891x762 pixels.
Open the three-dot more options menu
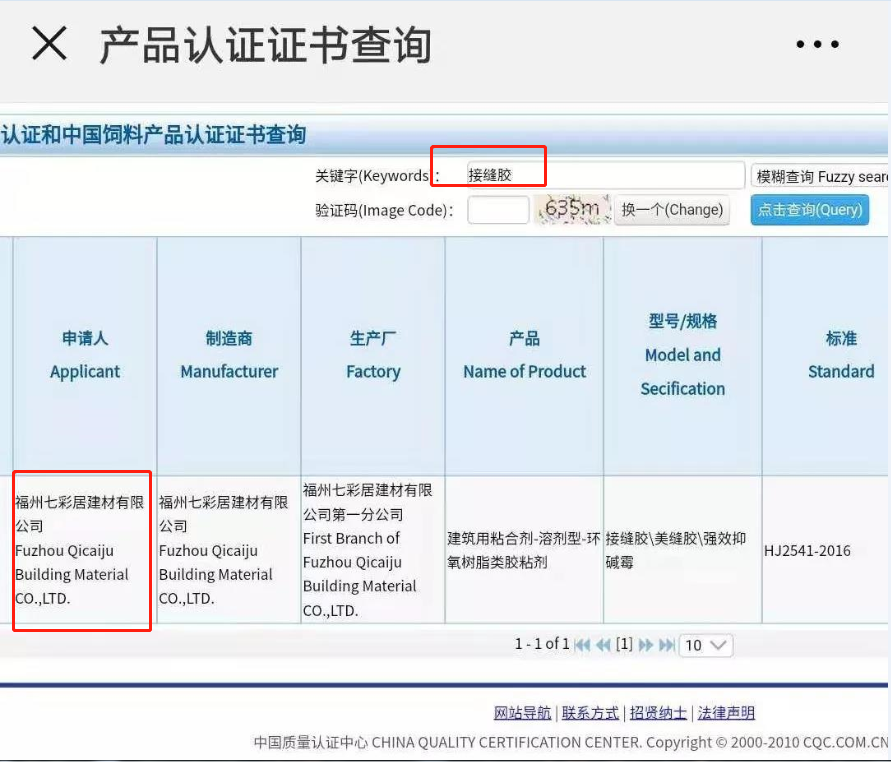point(817,44)
